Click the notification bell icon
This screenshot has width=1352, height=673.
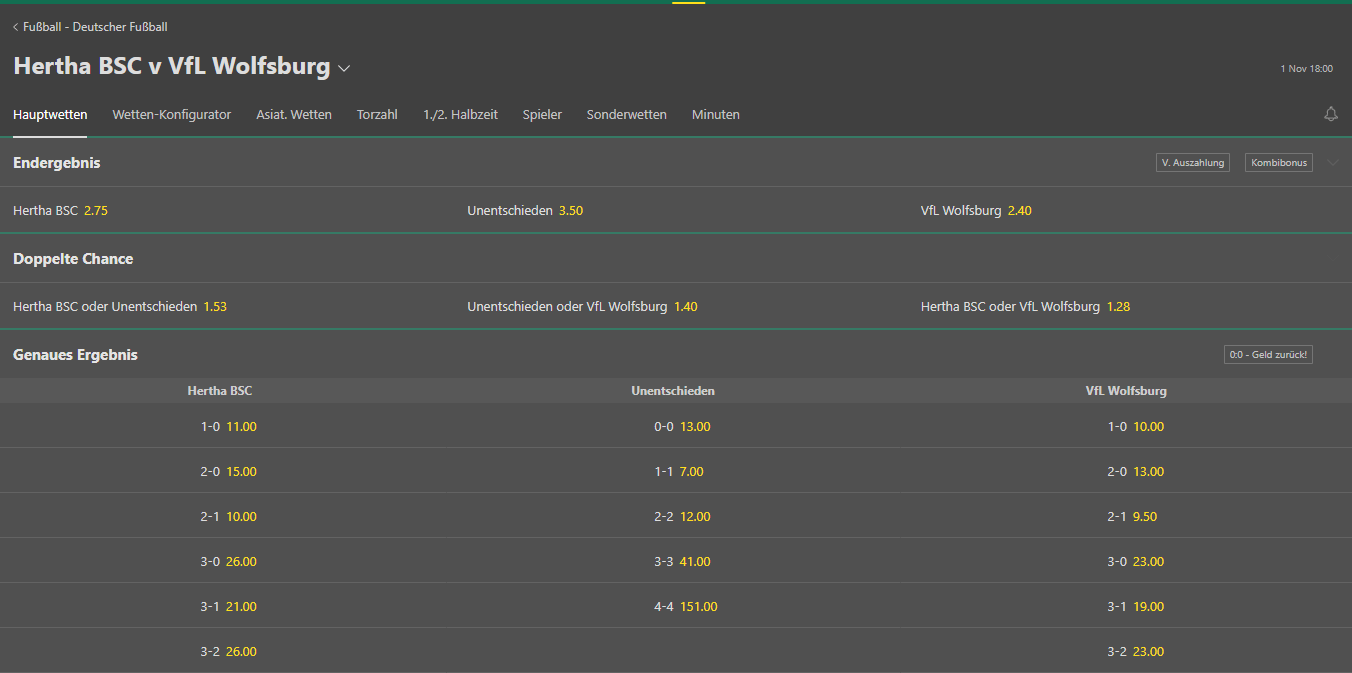pos(1330,114)
